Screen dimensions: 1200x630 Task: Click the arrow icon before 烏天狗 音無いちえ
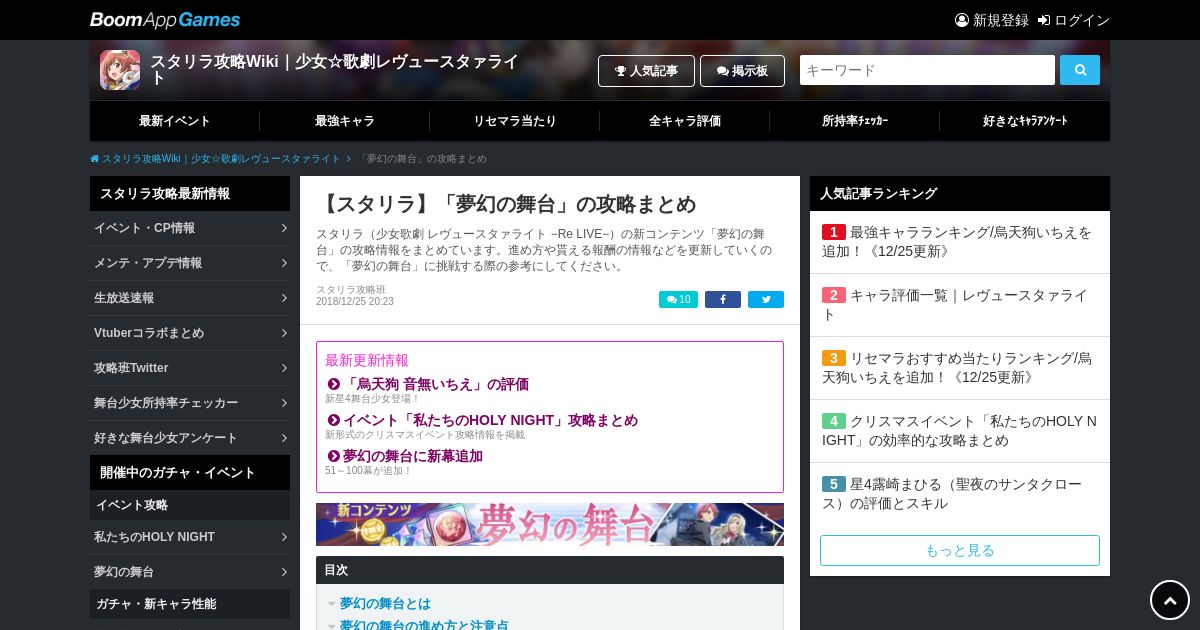pos(334,384)
